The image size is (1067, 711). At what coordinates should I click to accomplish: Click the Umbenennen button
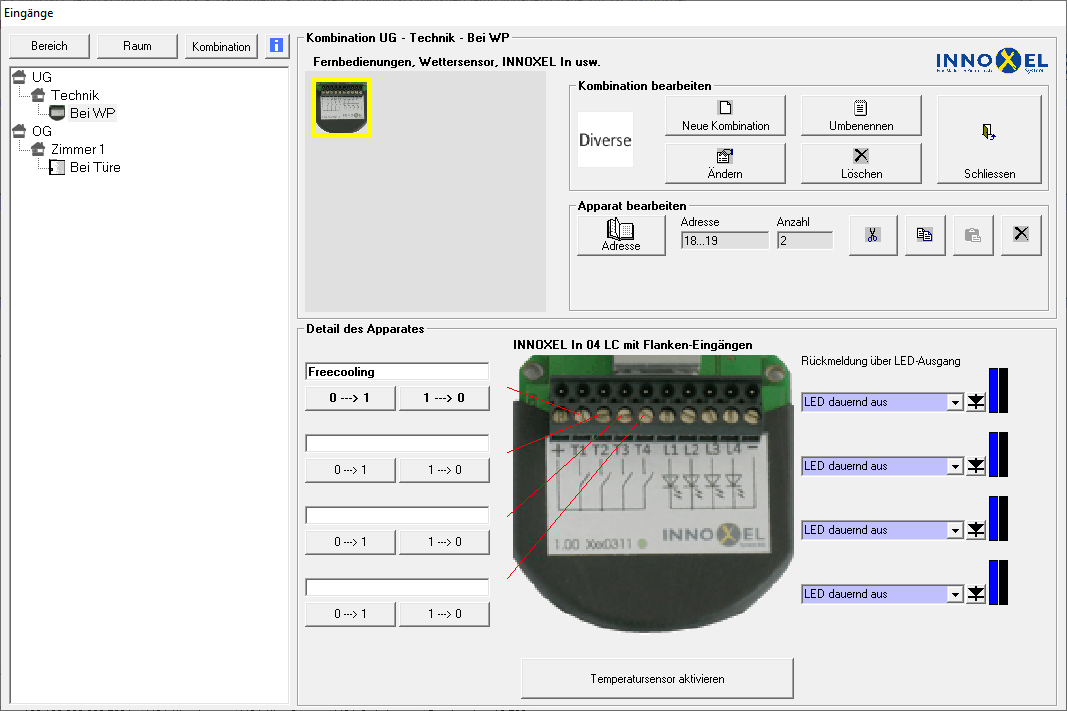coord(861,116)
